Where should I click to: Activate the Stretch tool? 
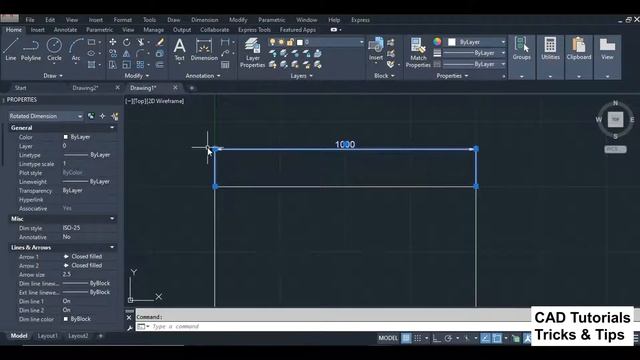point(112,64)
